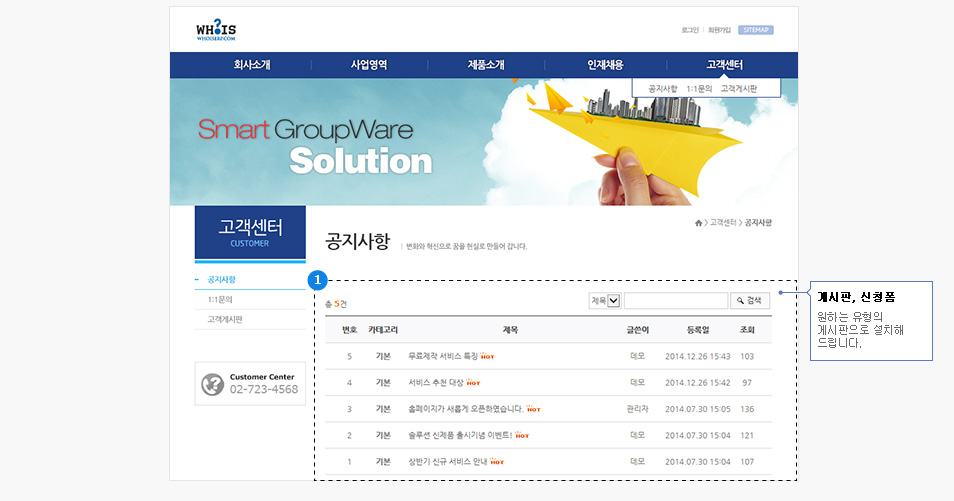Click the 로그인 link at the top
The width and height of the screenshot is (954, 501).
(x=690, y=30)
